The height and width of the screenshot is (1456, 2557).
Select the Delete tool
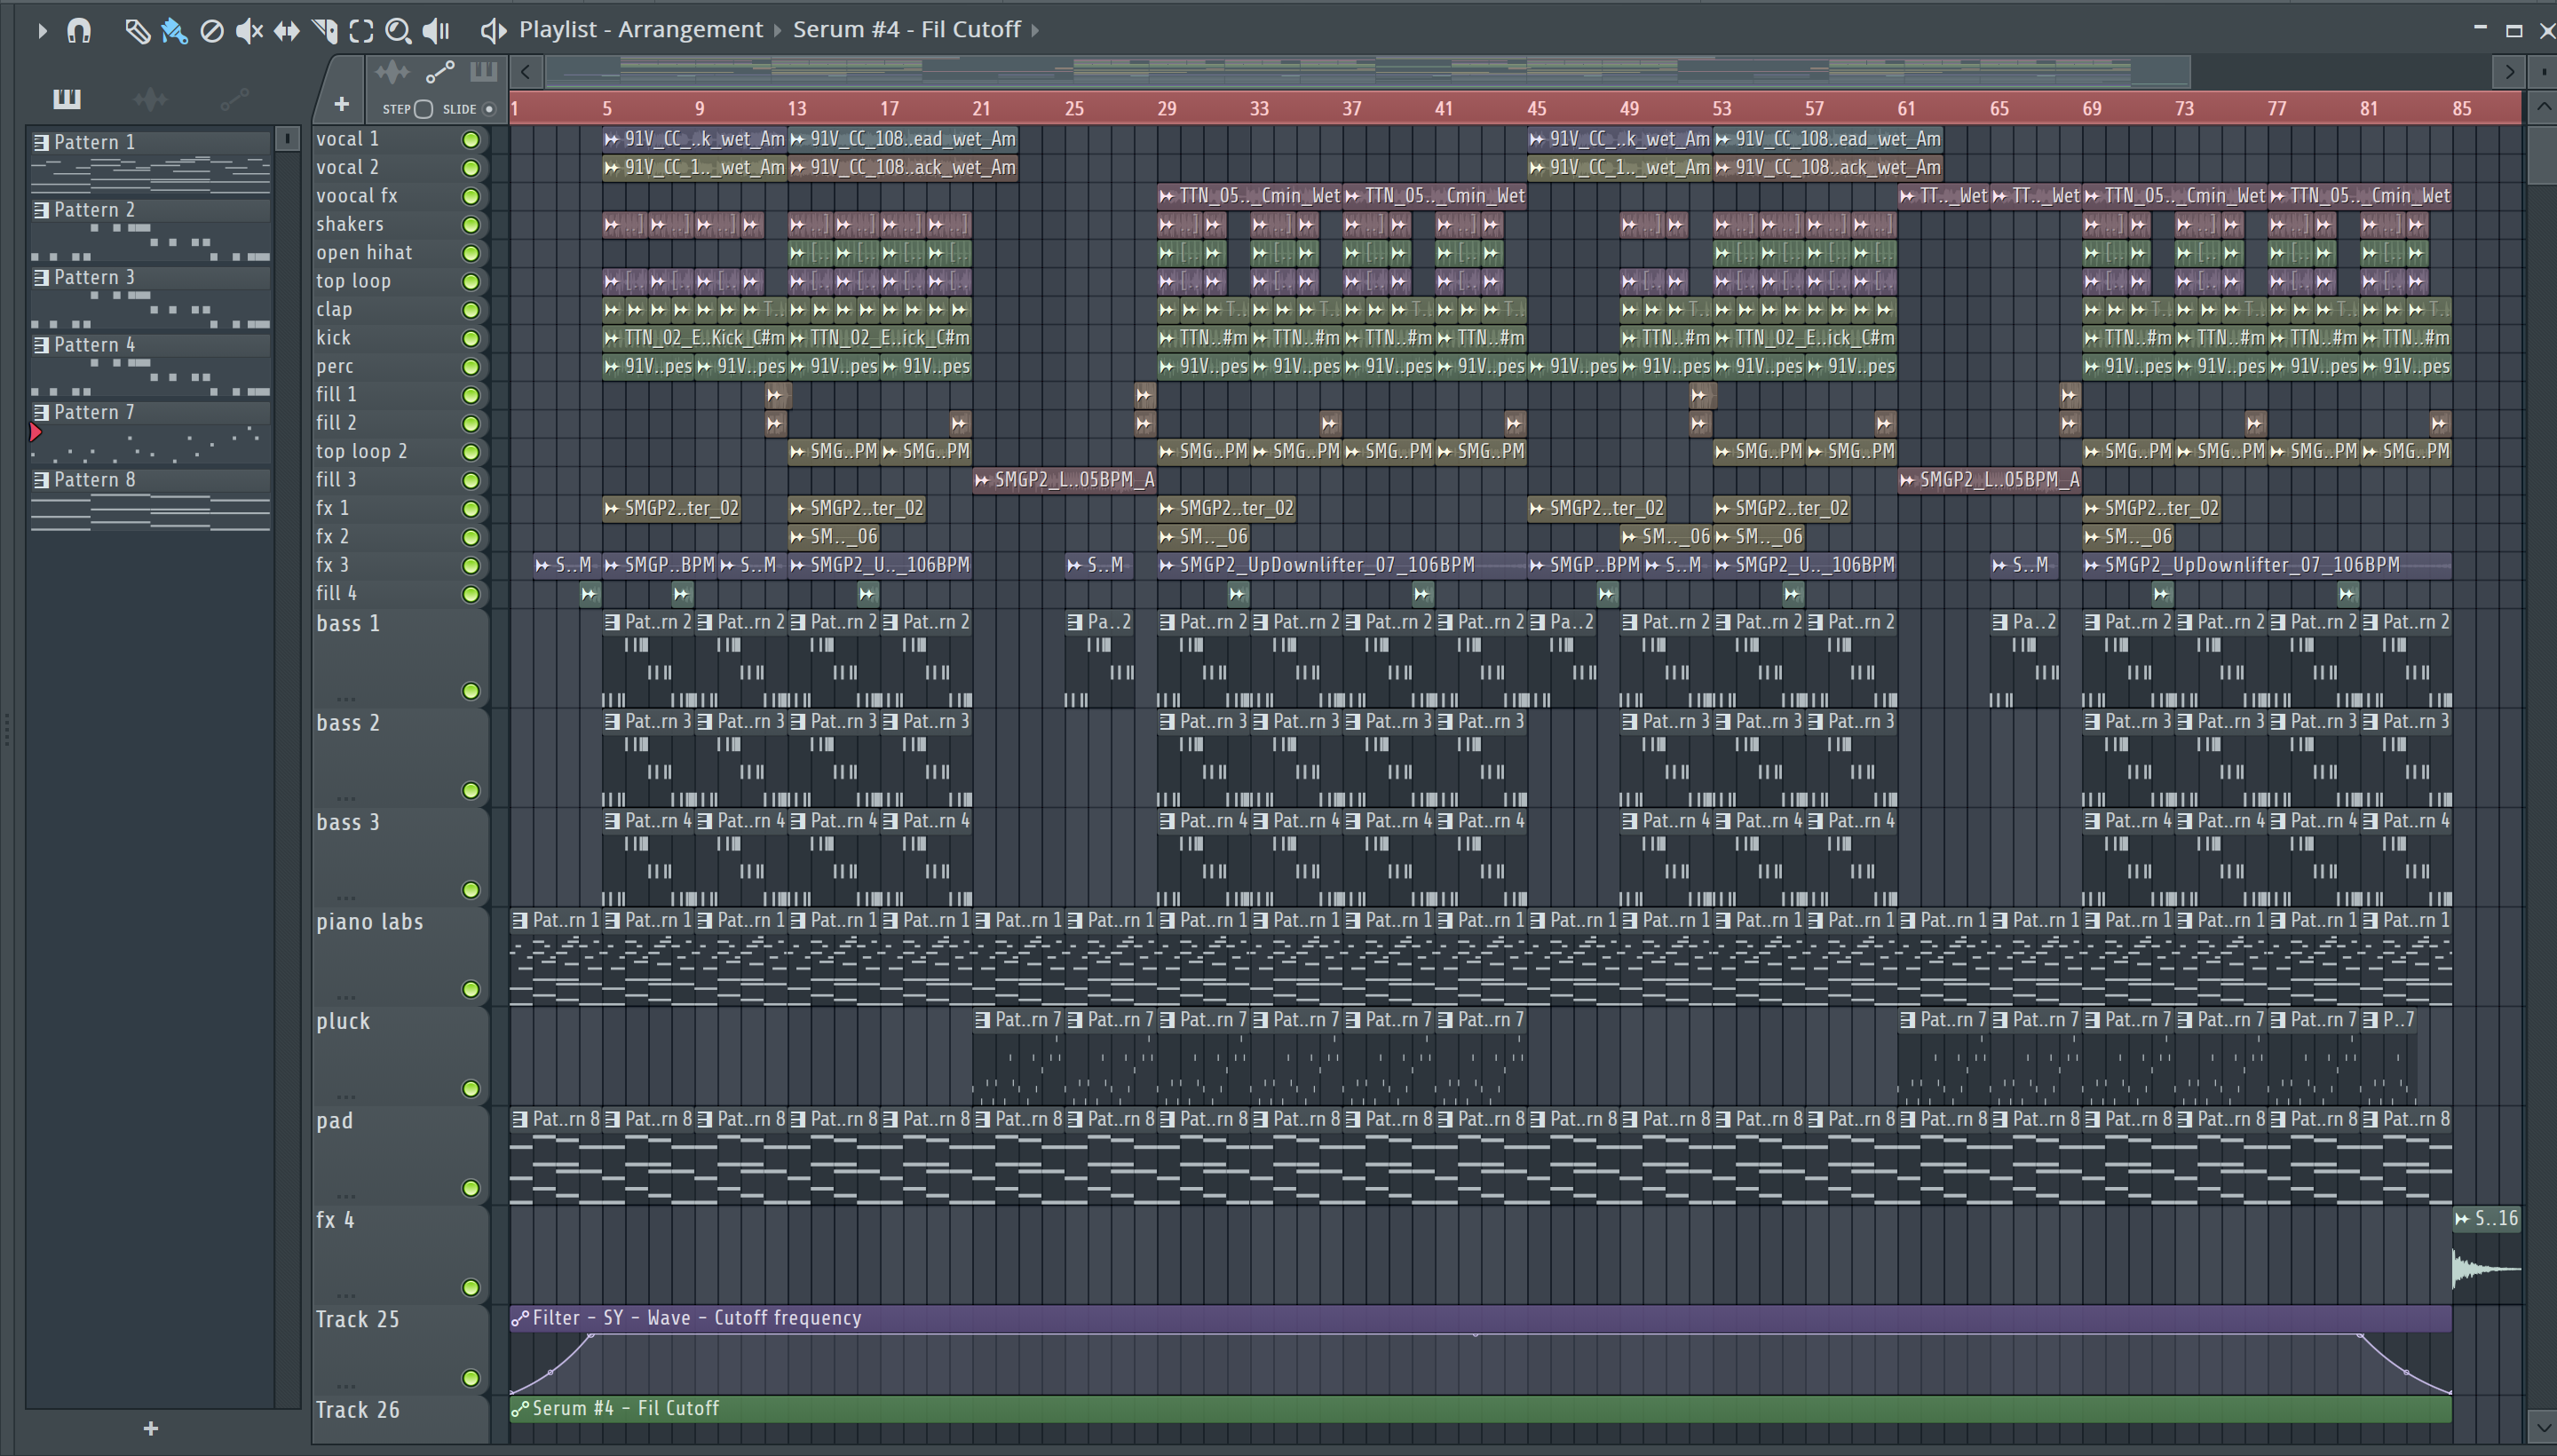pos(212,31)
